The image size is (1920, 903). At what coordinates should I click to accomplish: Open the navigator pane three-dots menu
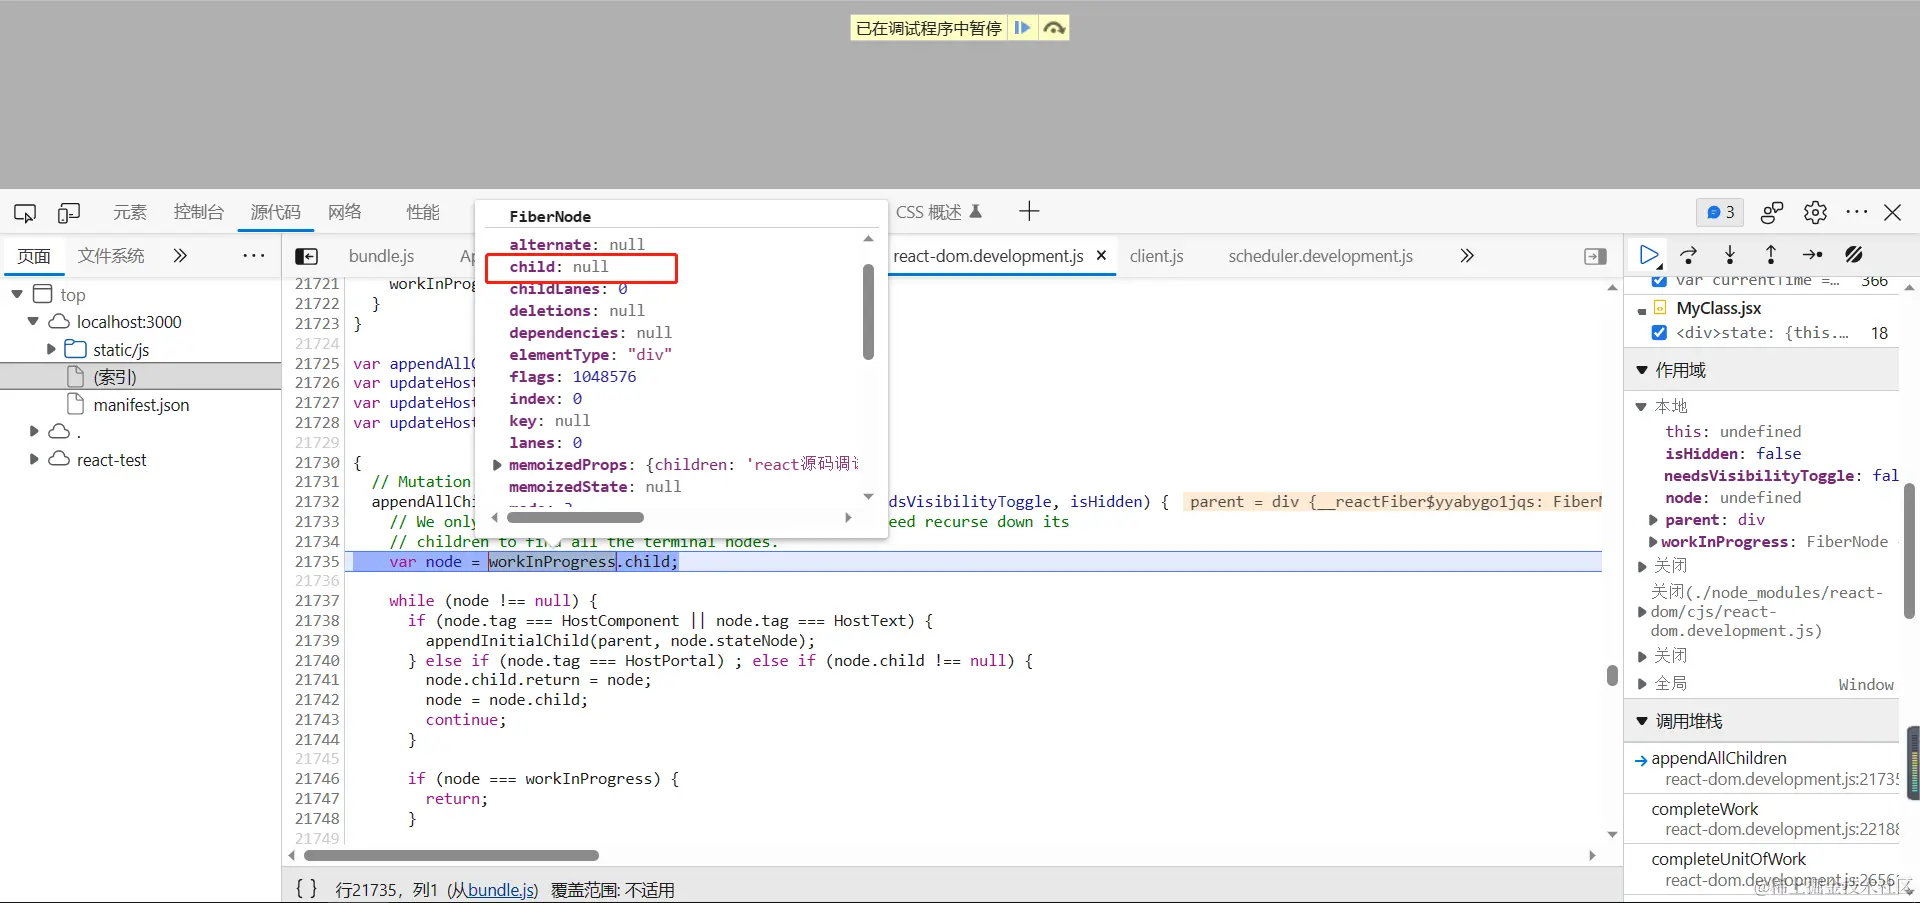(x=254, y=256)
